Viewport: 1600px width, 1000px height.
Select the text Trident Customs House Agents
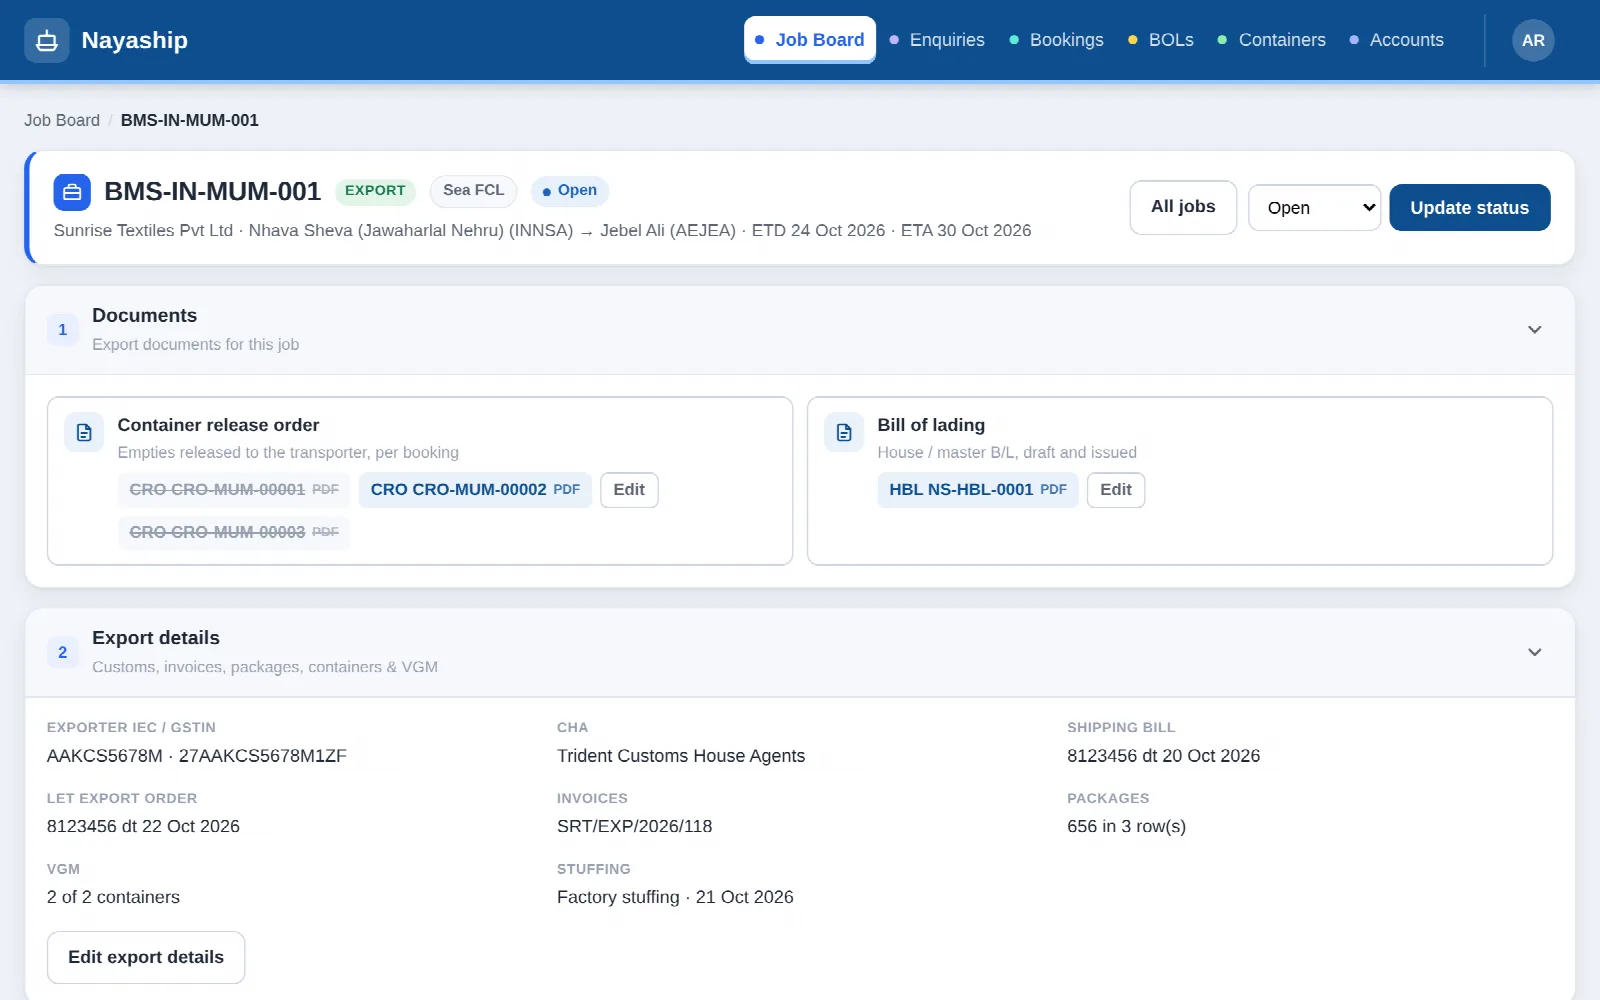[x=681, y=756]
